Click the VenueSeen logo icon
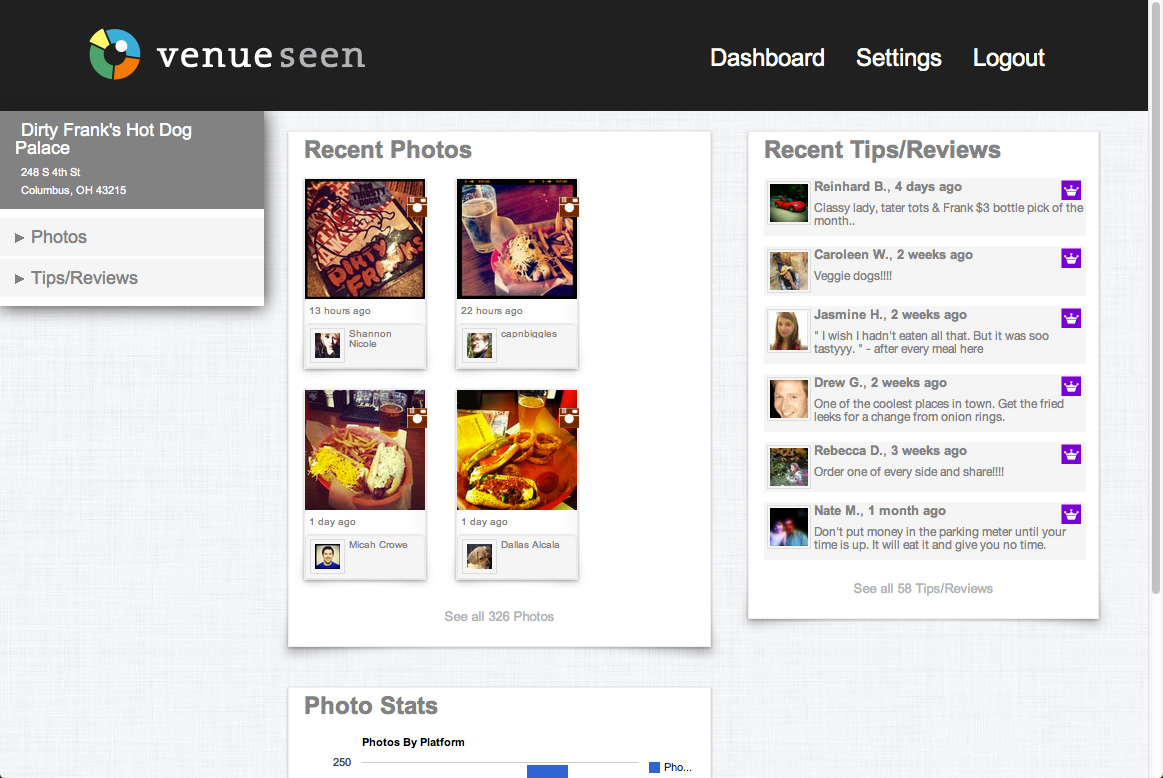The width and height of the screenshot is (1163, 778). coord(114,54)
